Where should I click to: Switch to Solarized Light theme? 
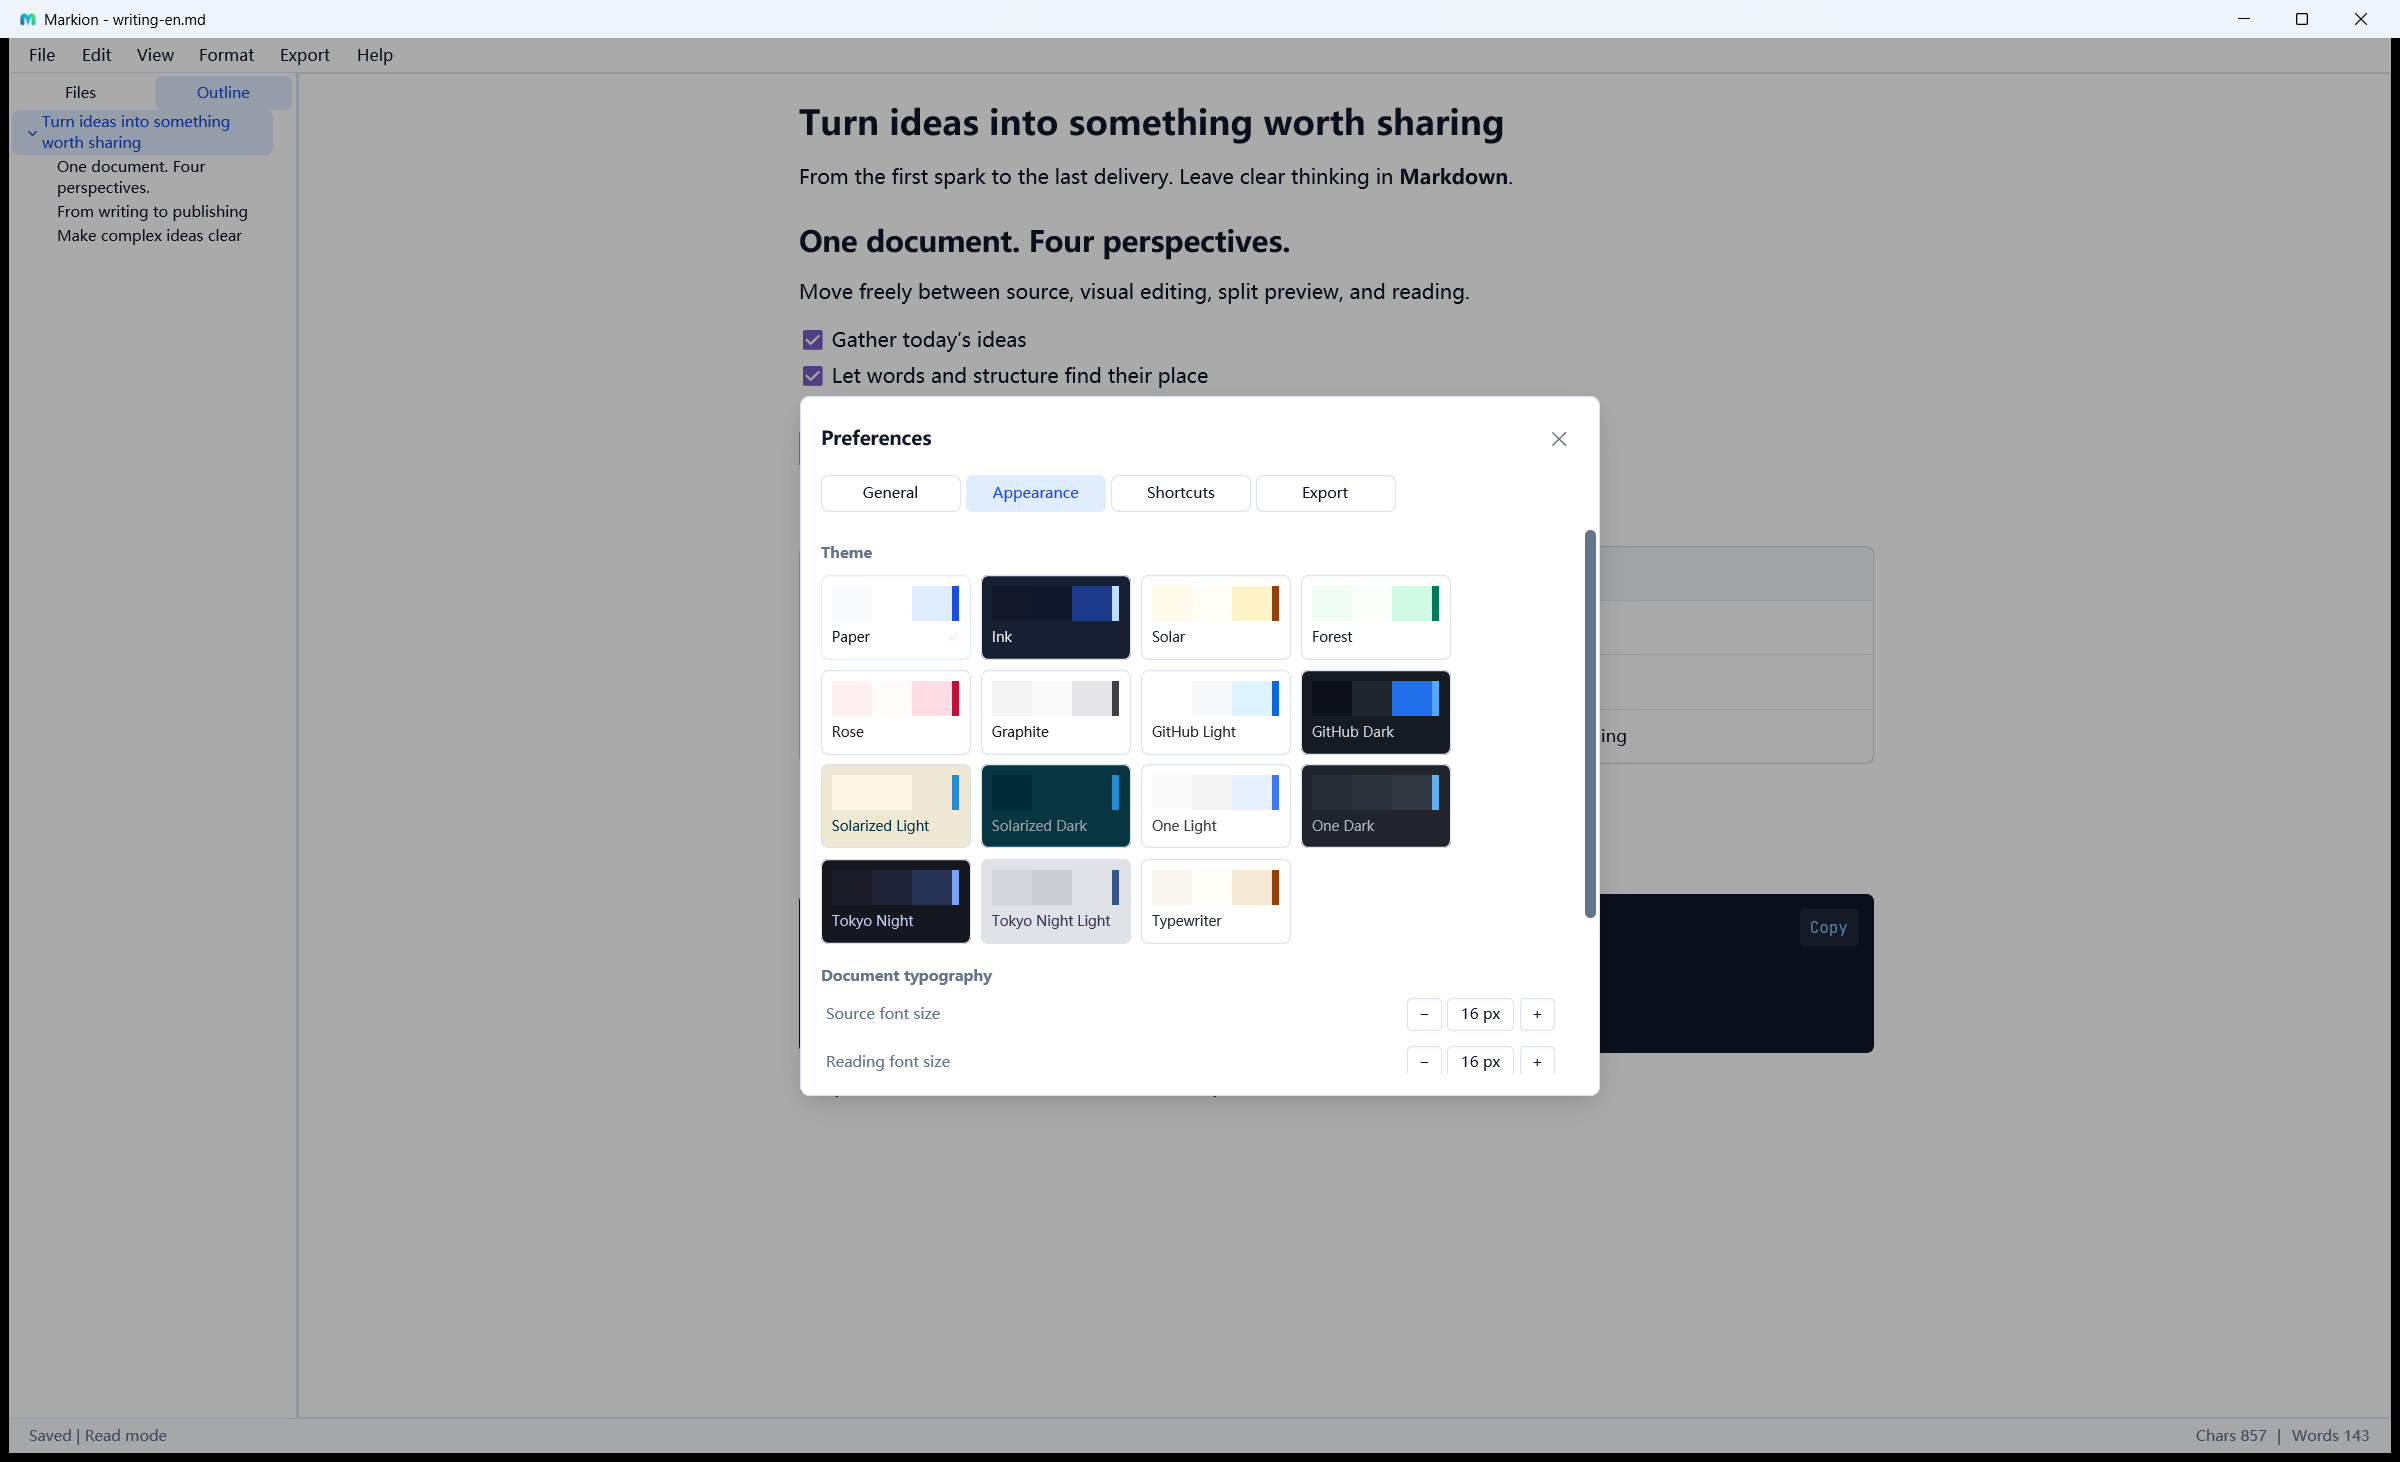(x=895, y=806)
